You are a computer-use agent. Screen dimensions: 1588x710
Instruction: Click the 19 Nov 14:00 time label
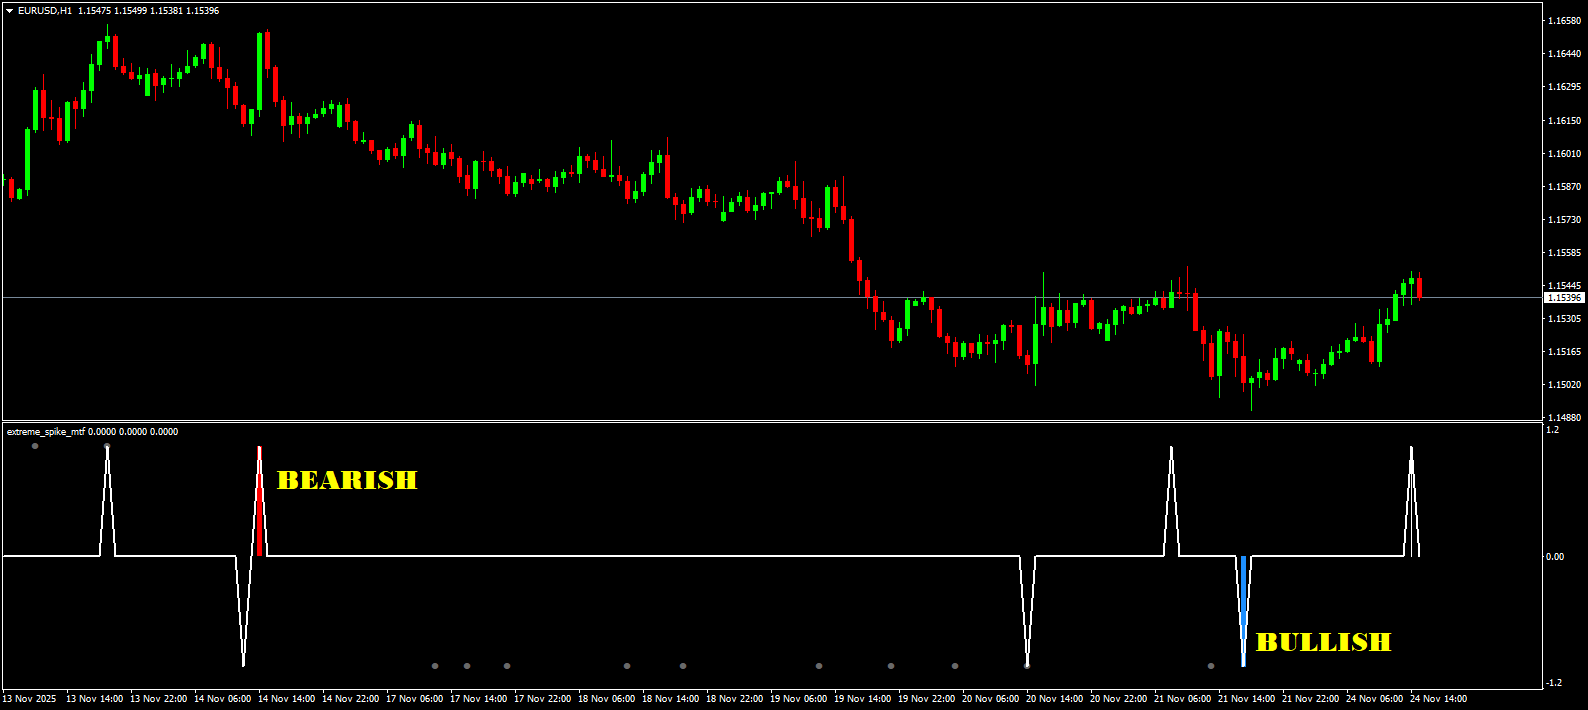coord(862,699)
